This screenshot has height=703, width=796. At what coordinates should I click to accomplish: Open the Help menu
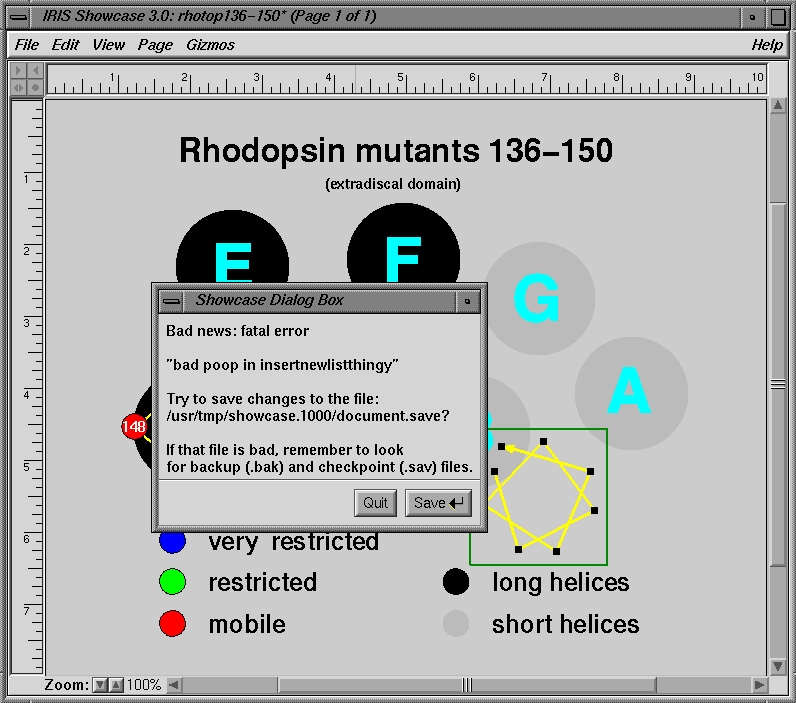(x=767, y=45)
